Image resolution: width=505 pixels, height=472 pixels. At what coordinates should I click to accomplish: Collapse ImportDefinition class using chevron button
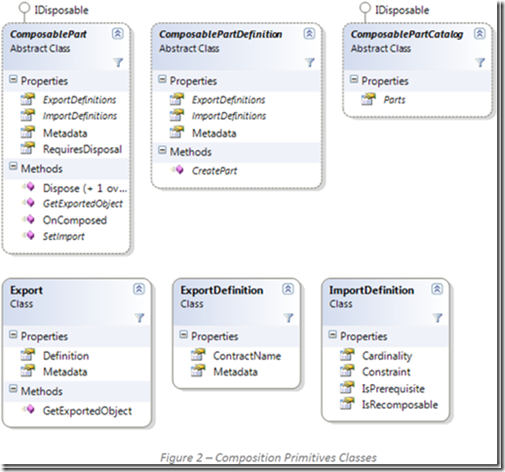[x=437, y=289]
